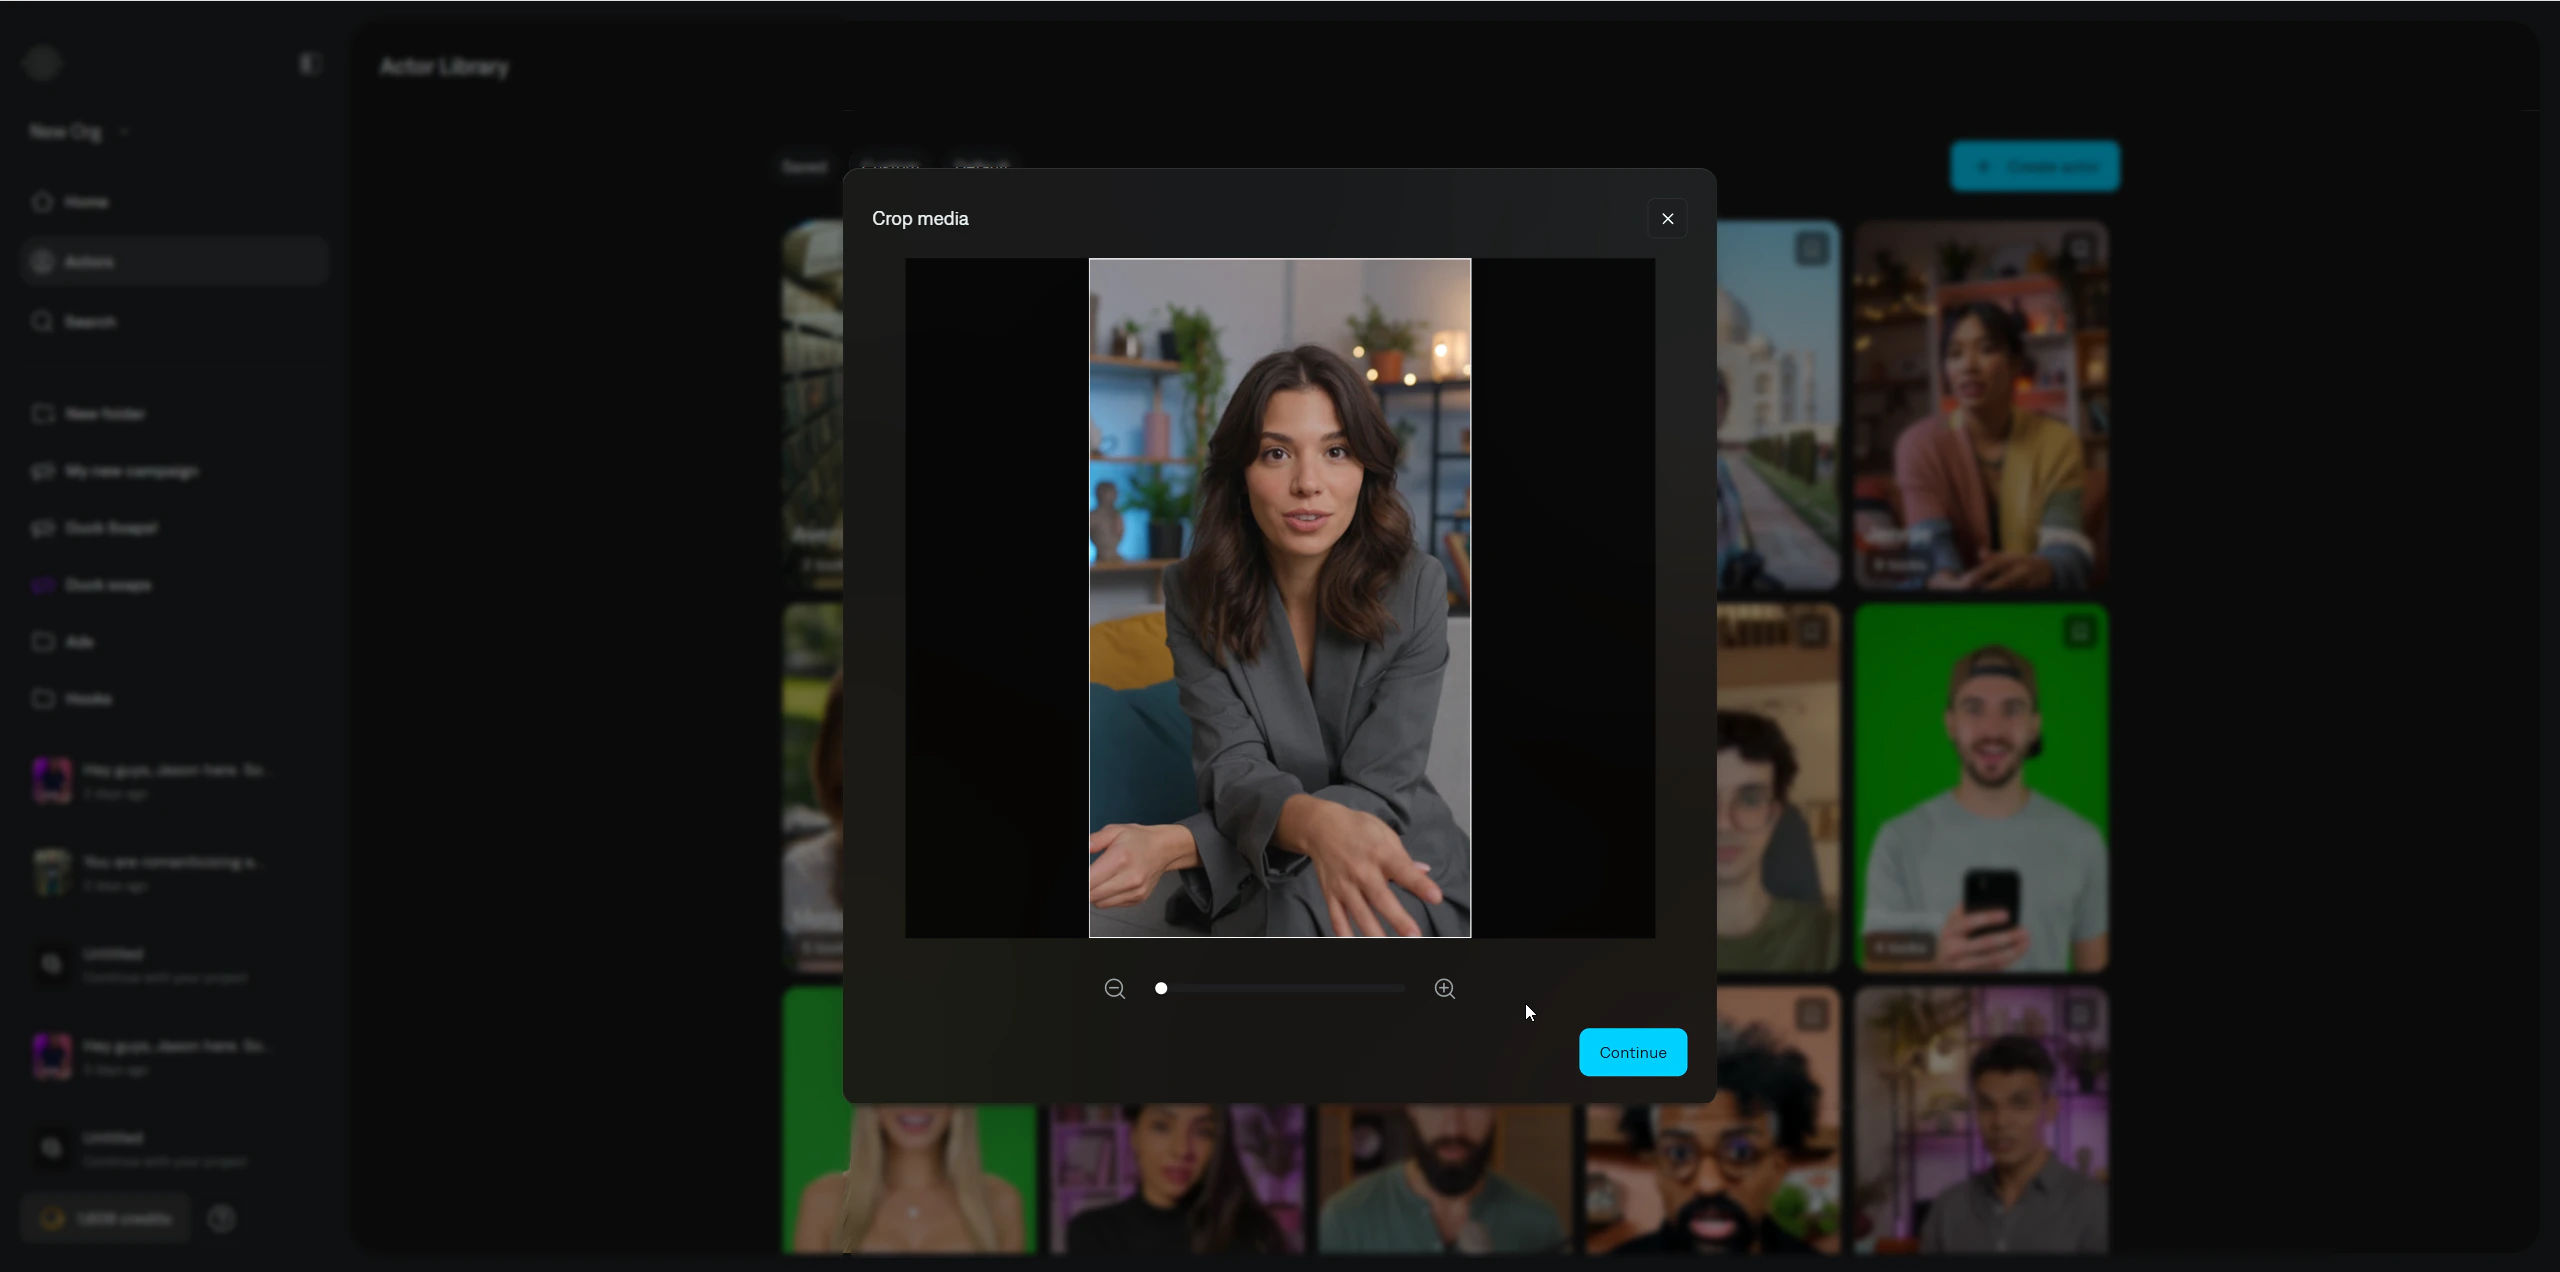
Task: Select the man in purple room thumbnail
Action: tap(1981, 1120)
